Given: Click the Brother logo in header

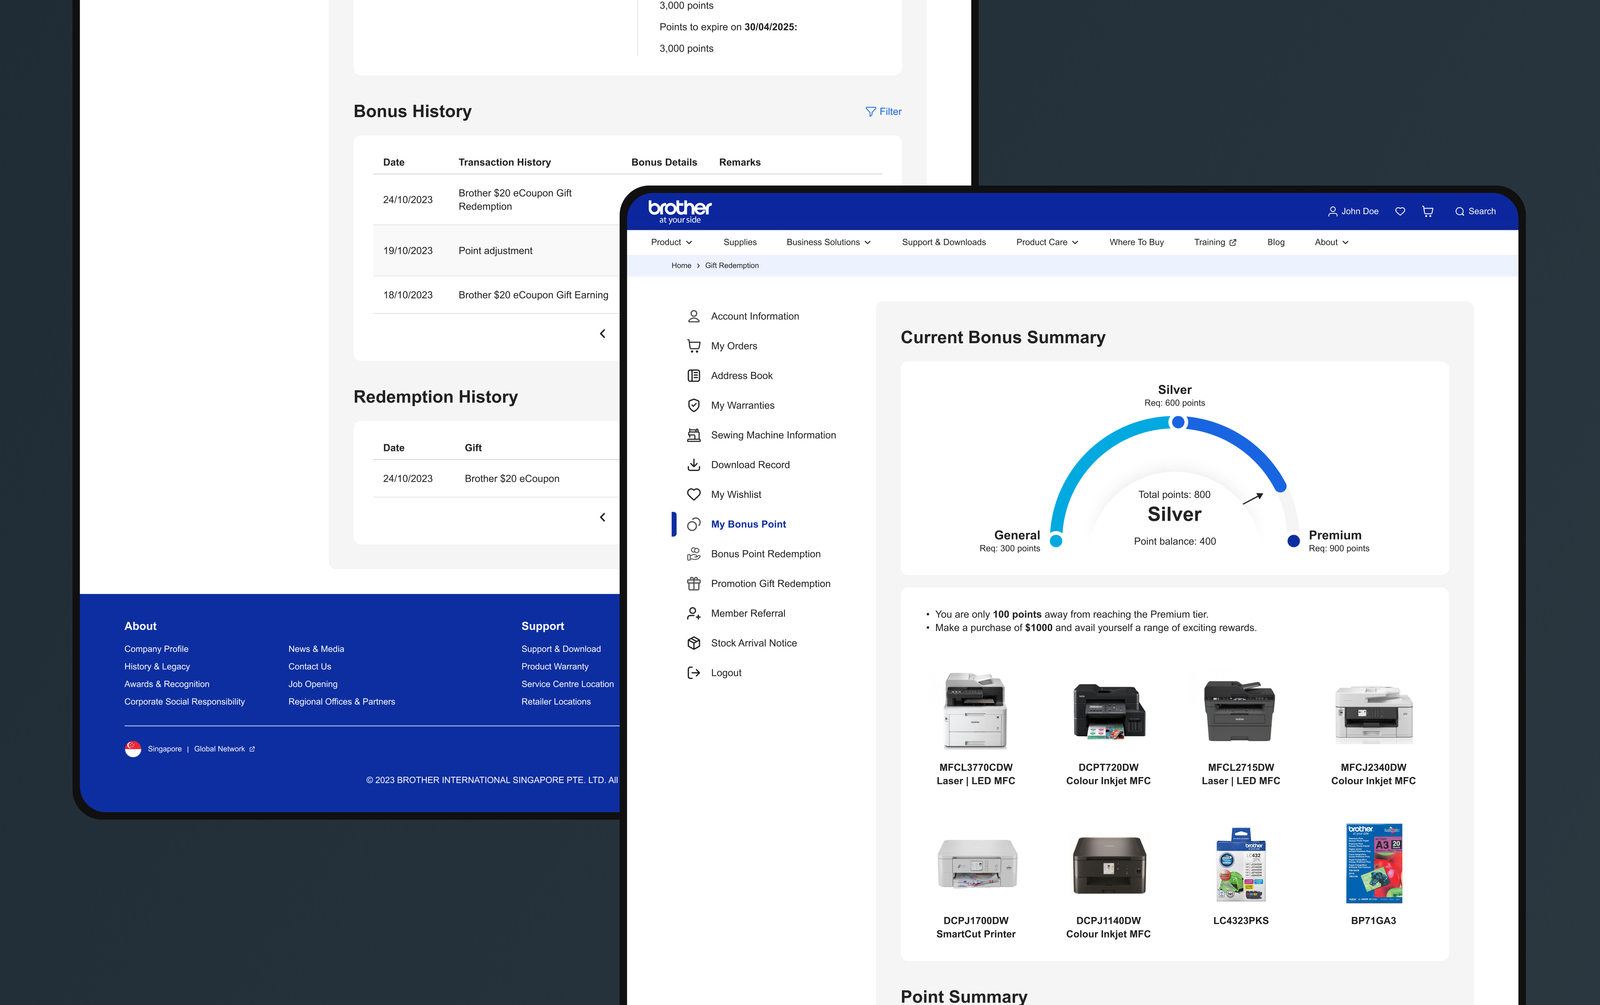Looking at the screenshot, I should (680, 210).
